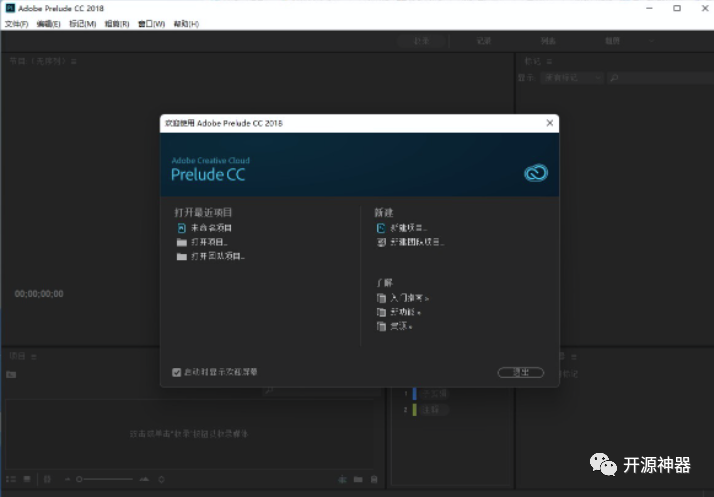The height and width of the screenshot is (497, 714).
Task: Click the icon right of the view buttons
Action: 47,479
